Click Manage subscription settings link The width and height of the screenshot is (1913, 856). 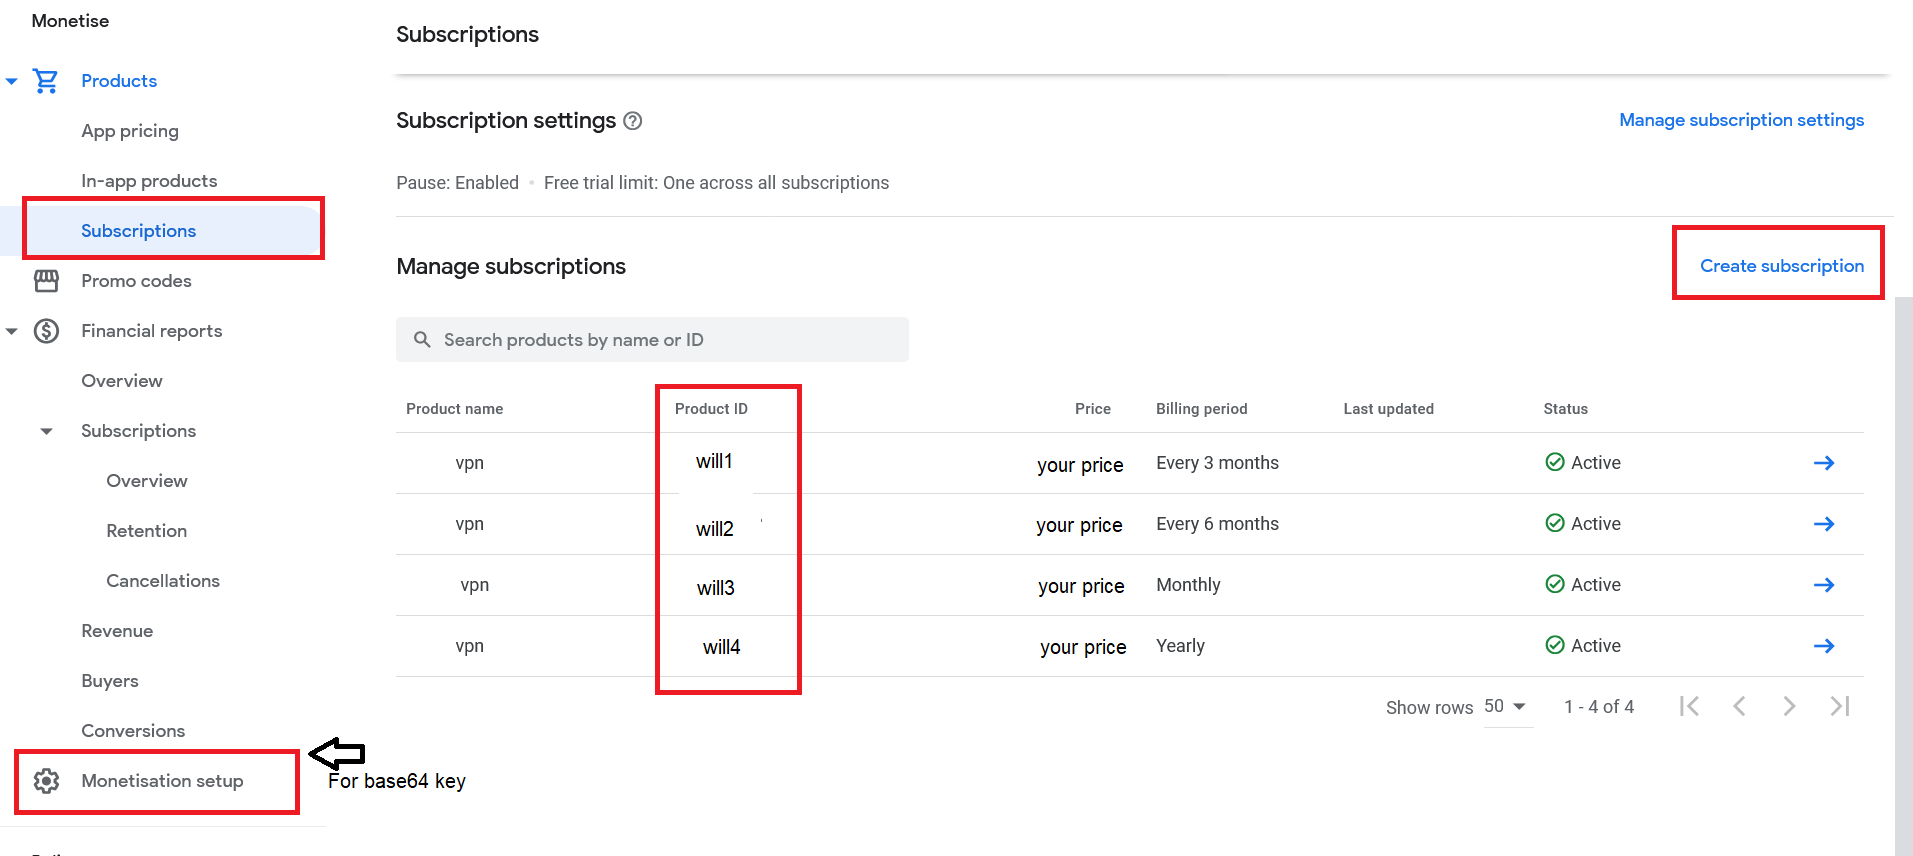[x=1742, y=120]
